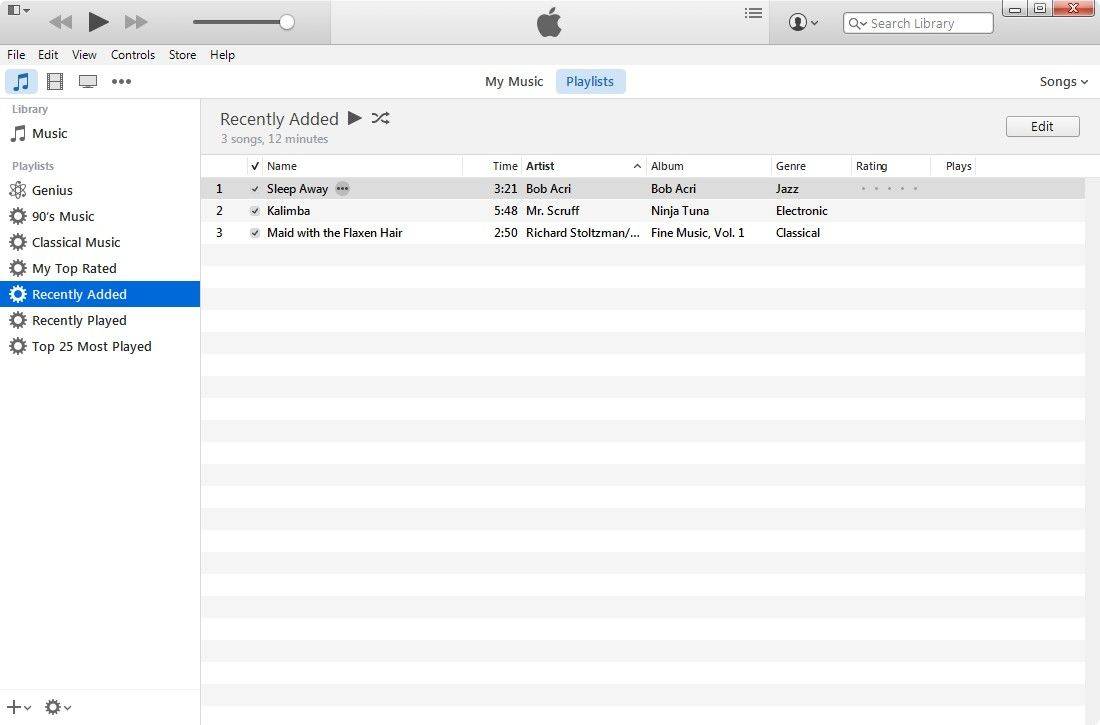Switch to the TV Shows monitor icon
The height and width of the screenshot is (725, 1100).
tap(88, 81)
